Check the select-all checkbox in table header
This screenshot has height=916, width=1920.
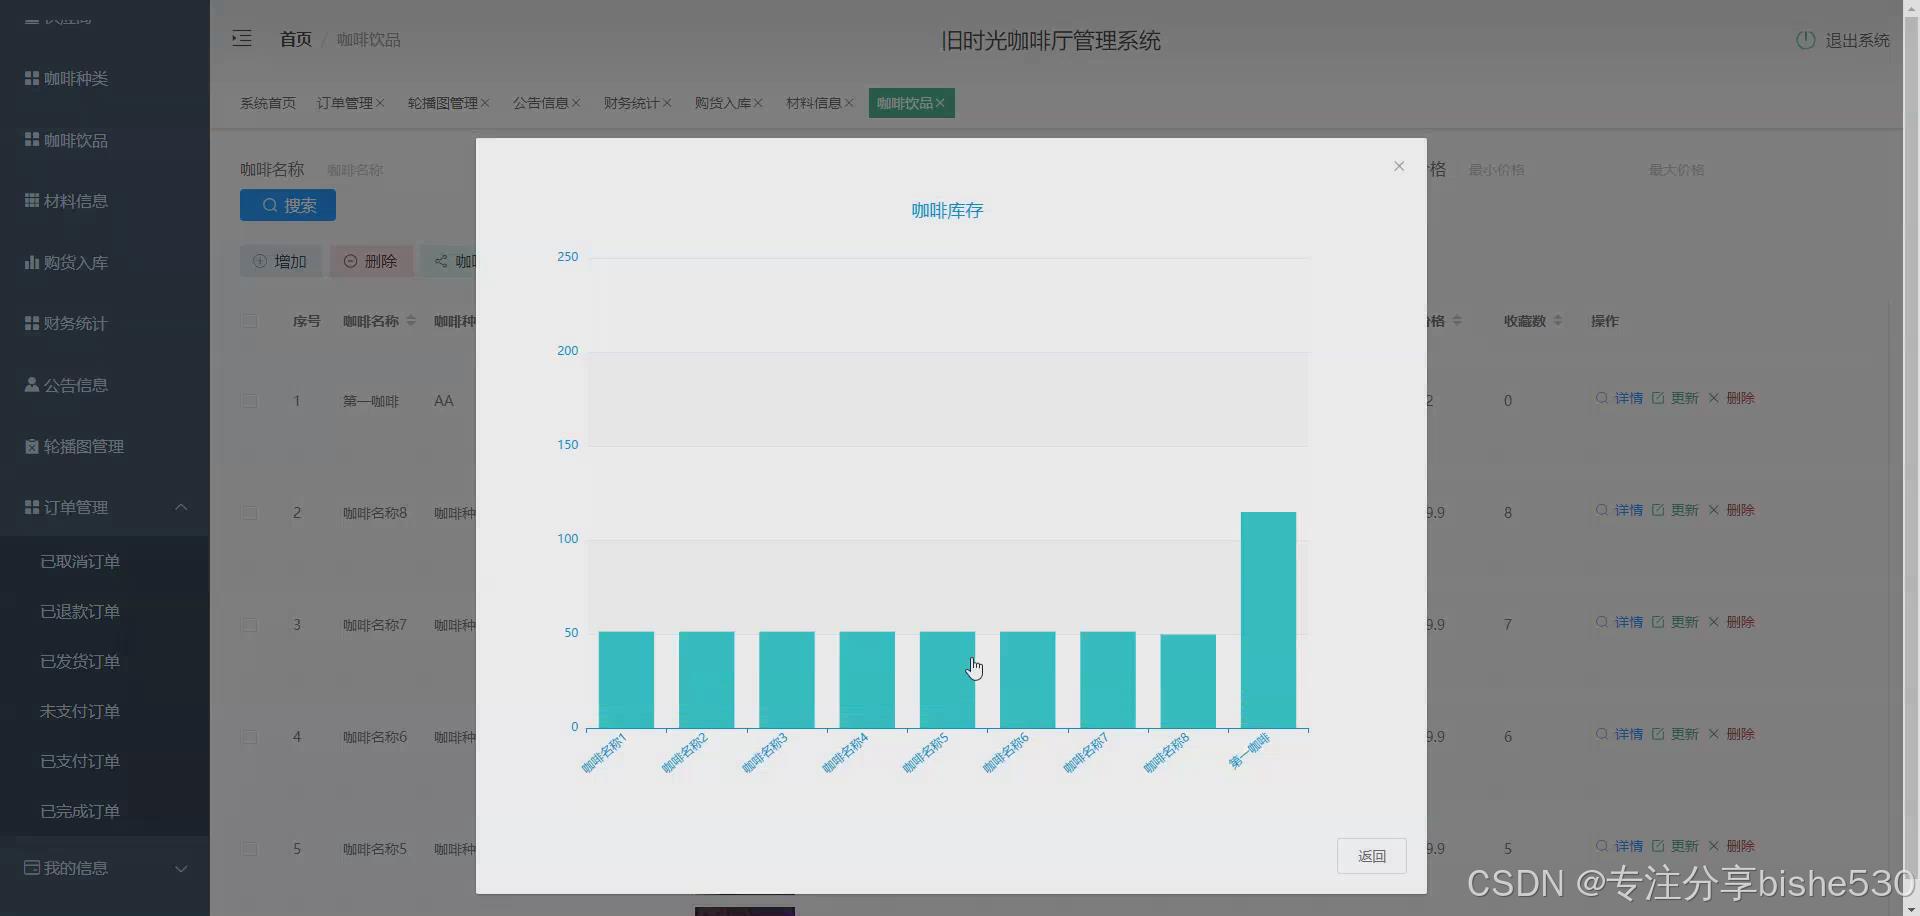point(250,320)
